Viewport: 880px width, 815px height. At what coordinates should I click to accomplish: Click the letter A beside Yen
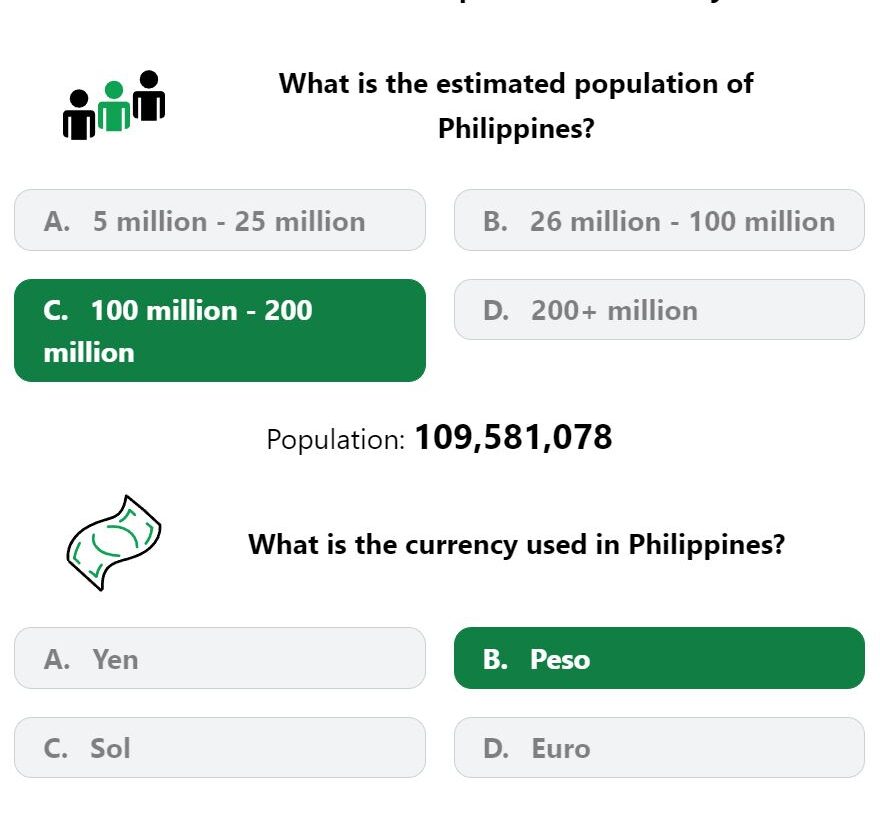[x=57, y=660]
